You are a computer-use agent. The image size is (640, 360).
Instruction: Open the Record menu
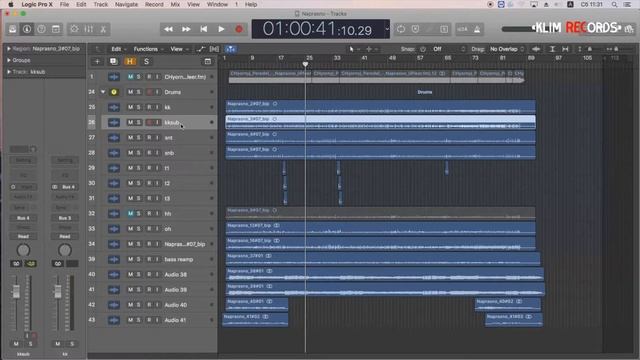tap(154, 4)
